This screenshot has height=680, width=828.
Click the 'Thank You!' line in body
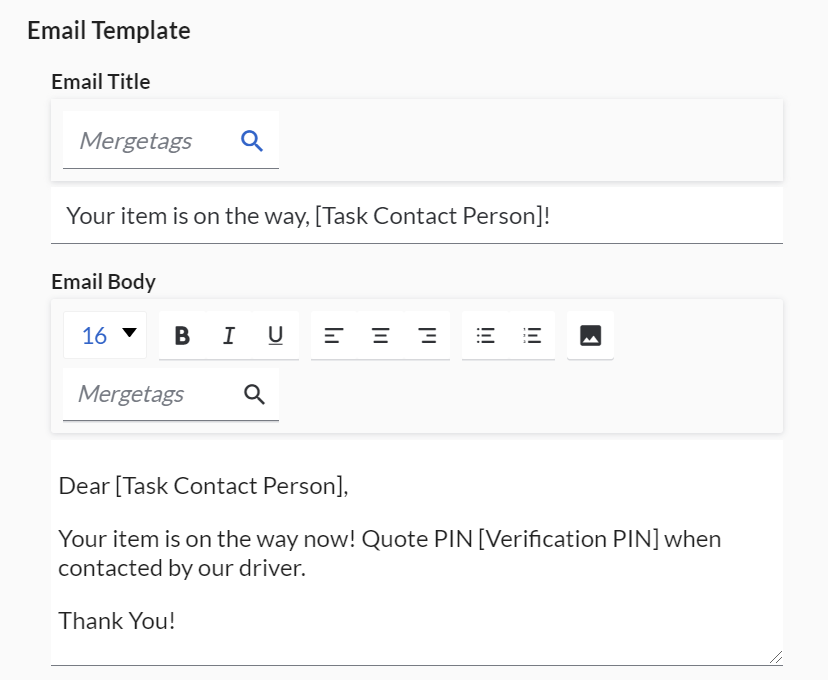117,621
